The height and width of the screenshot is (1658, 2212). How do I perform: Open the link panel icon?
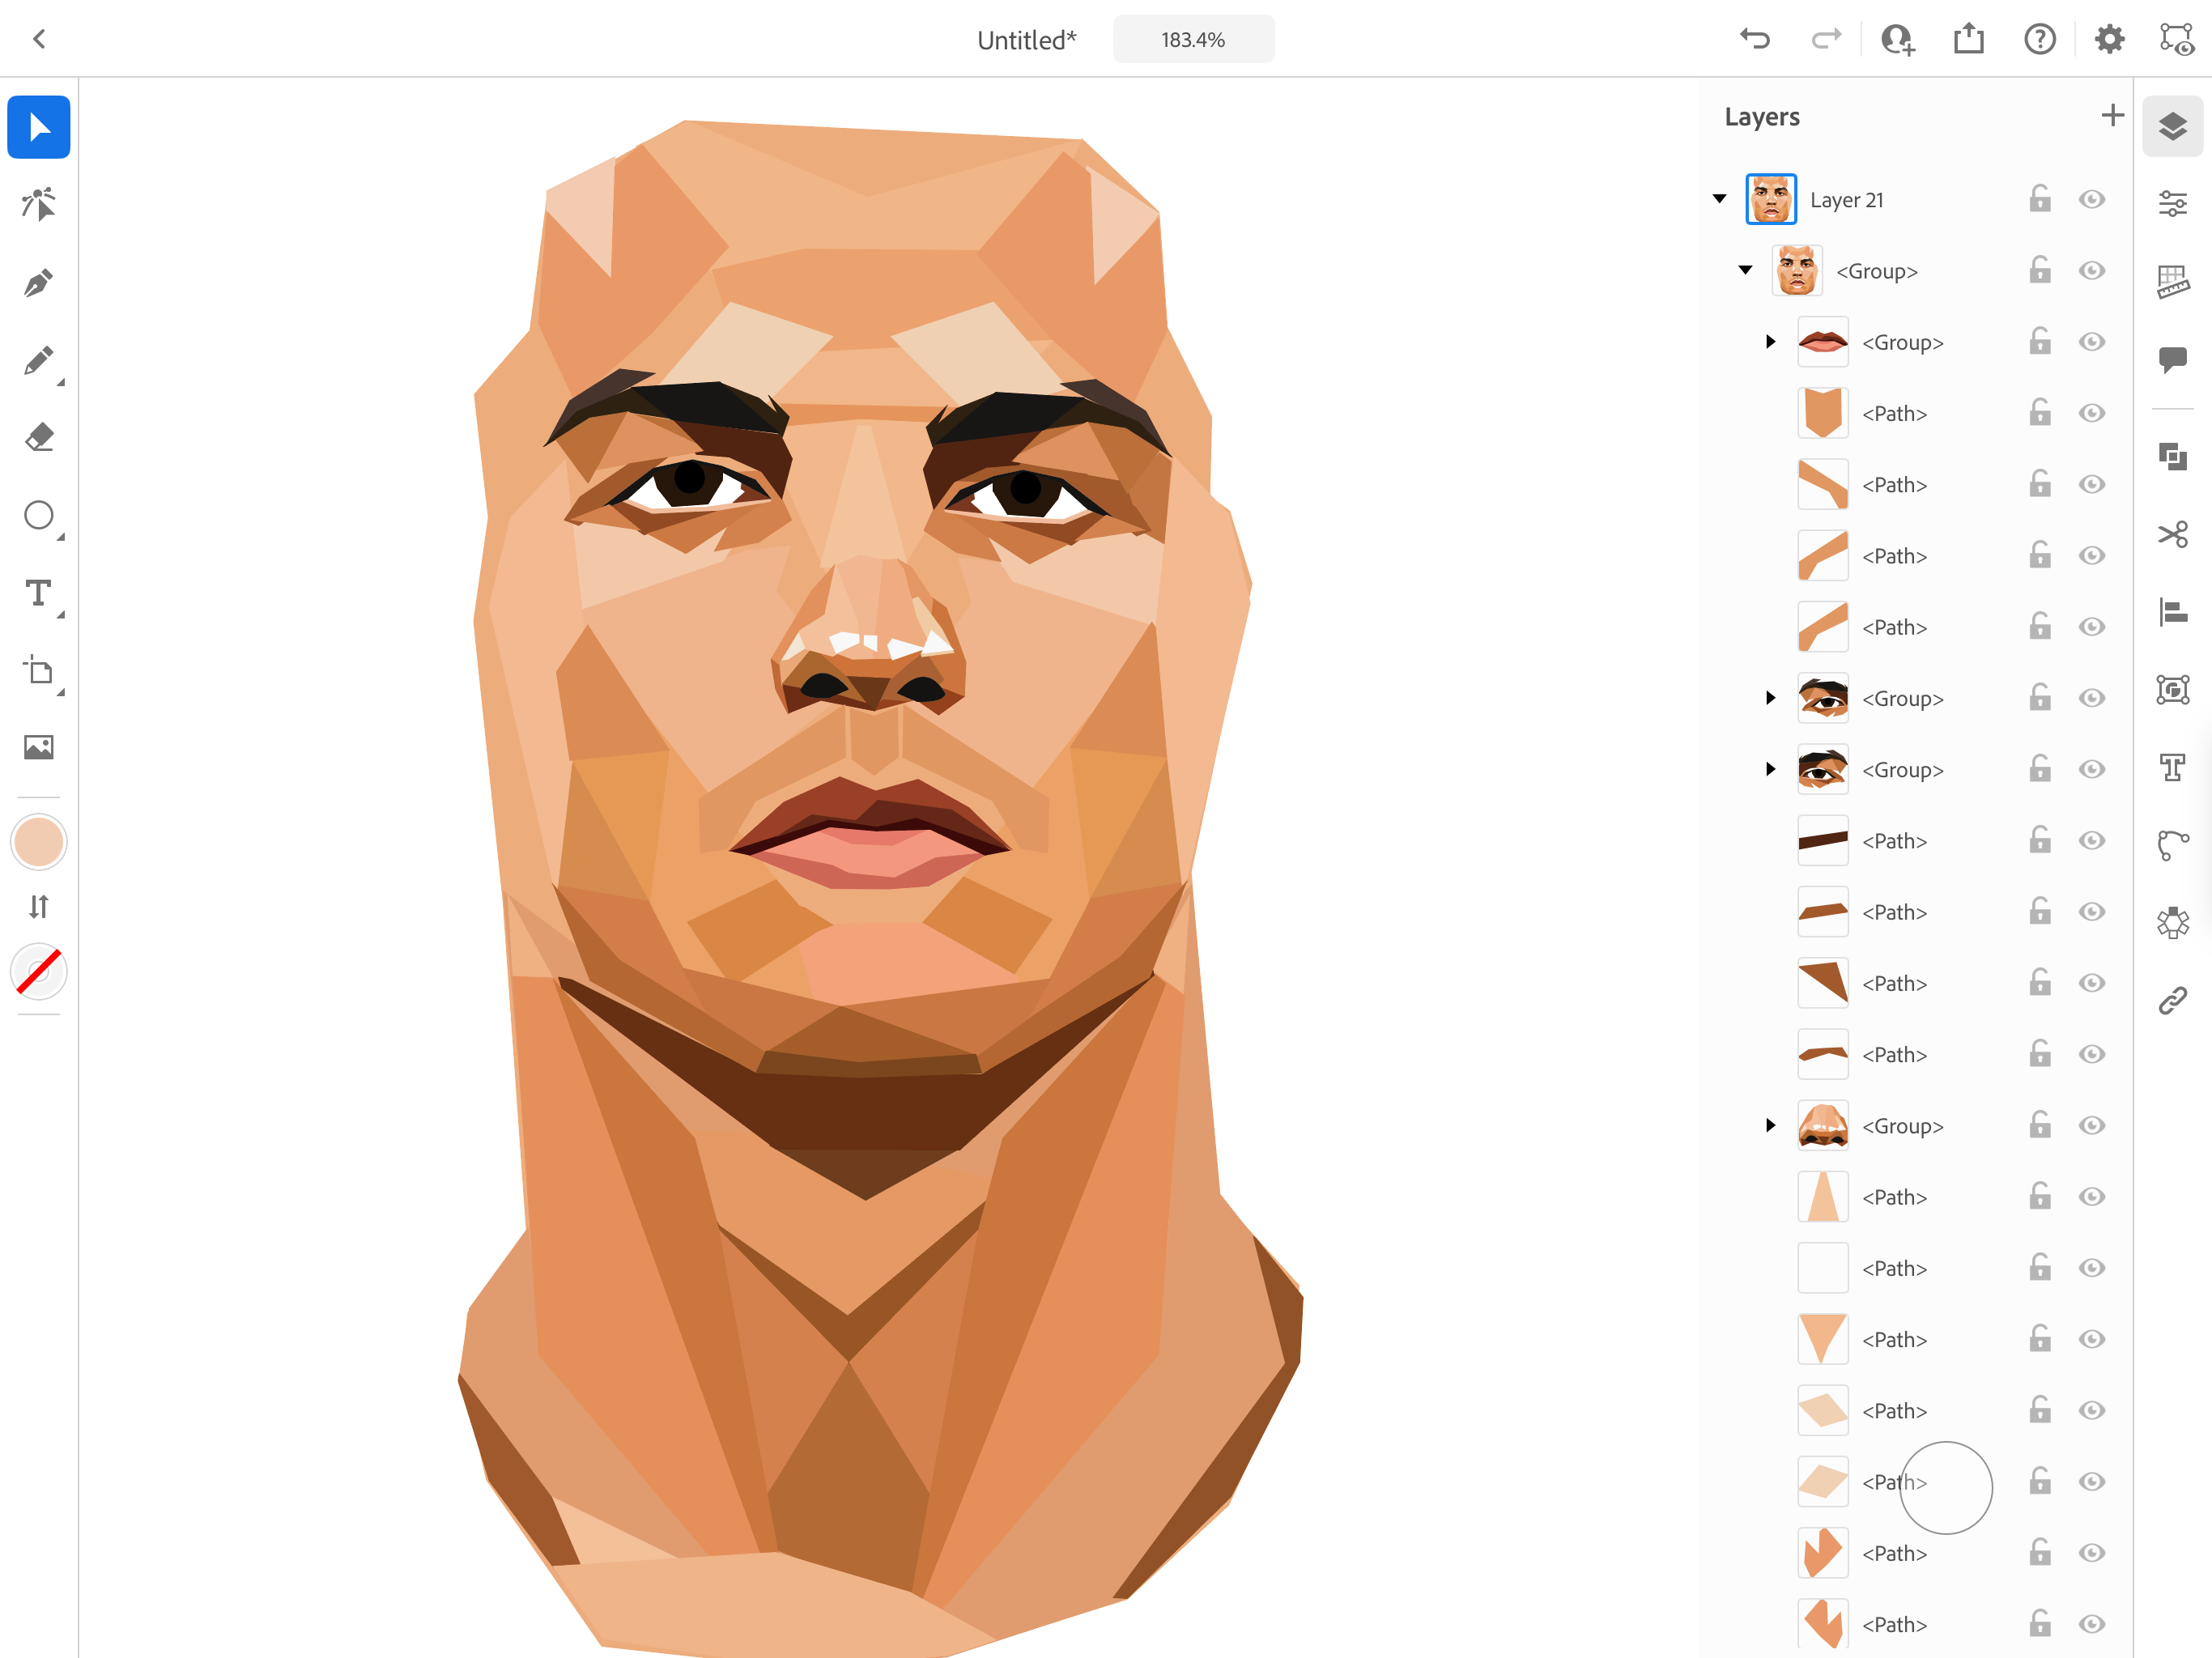(2172, 1000)
